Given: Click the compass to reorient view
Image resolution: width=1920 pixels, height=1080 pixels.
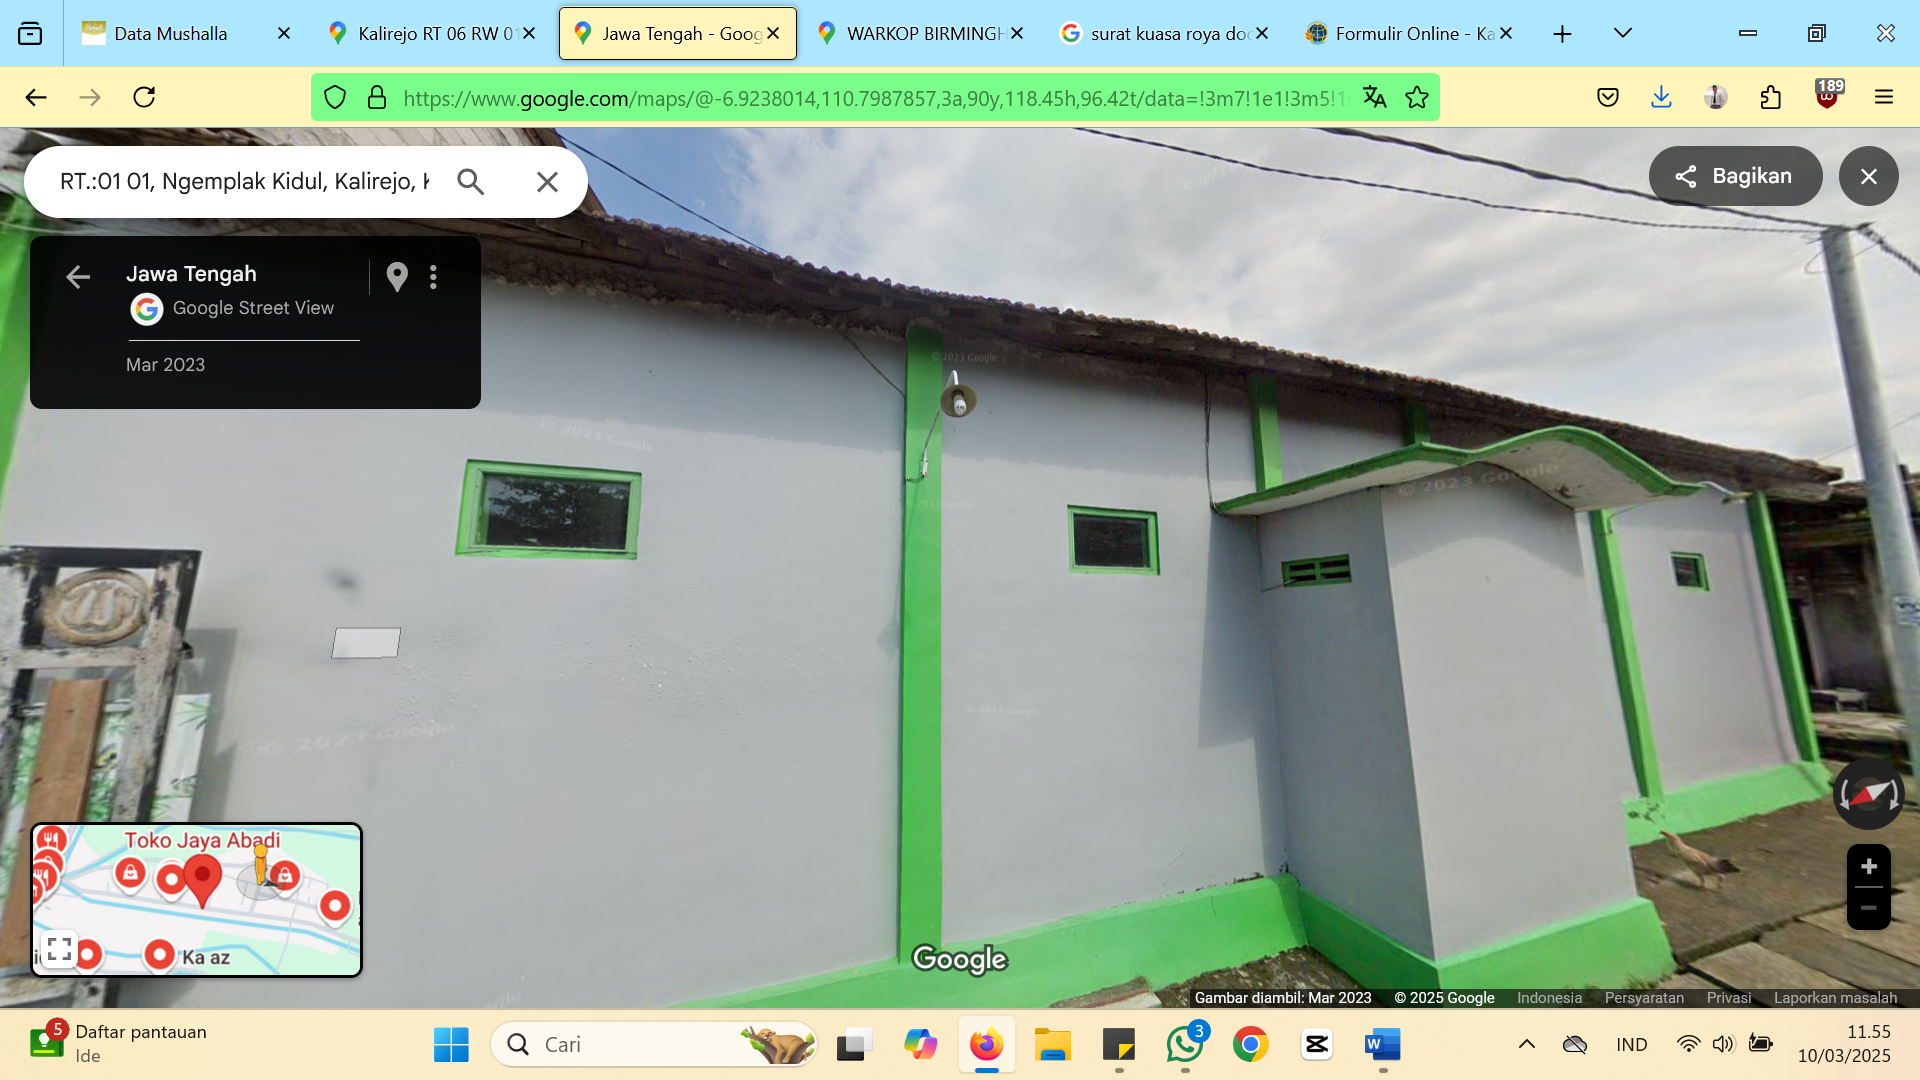Looking at the screenshot, I should click(x=1868, y=795).
